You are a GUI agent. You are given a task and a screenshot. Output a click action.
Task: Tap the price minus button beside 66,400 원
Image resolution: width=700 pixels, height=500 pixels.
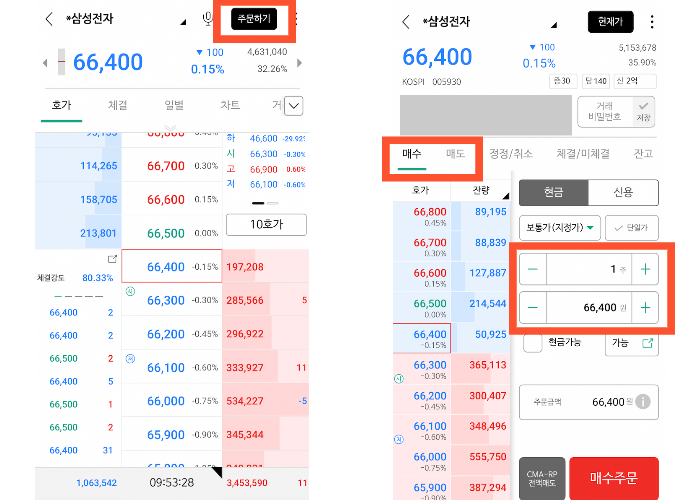click(x=533, y=308)
